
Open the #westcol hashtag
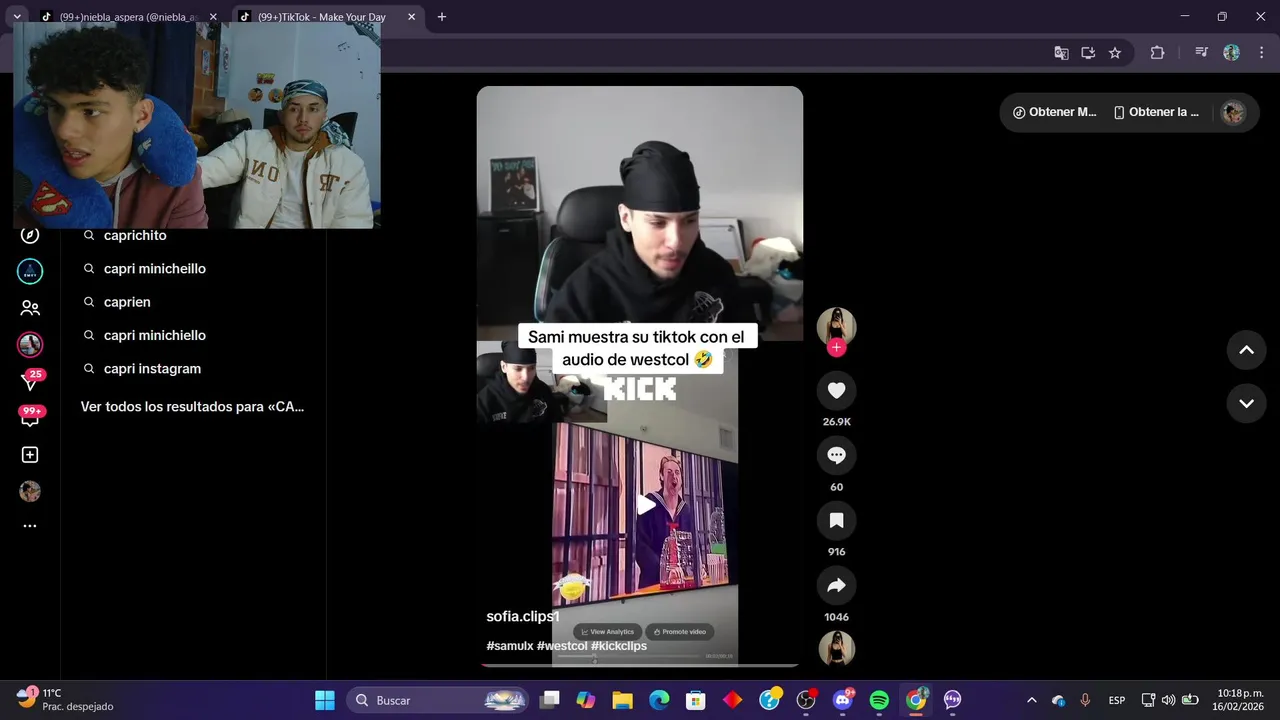[x=562, y=646]
